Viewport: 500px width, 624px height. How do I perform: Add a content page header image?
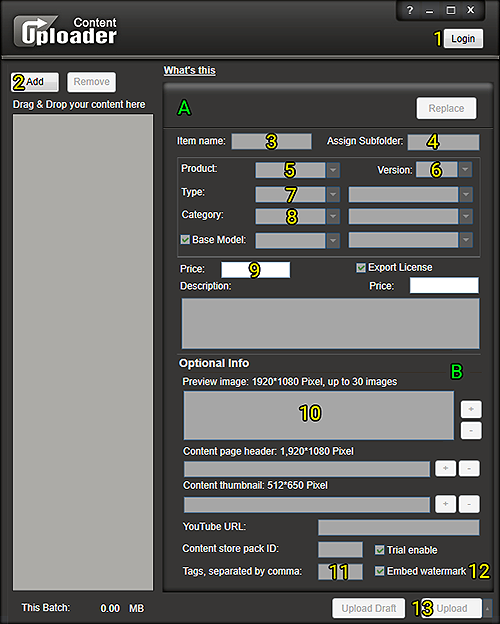tap(445, 468)
